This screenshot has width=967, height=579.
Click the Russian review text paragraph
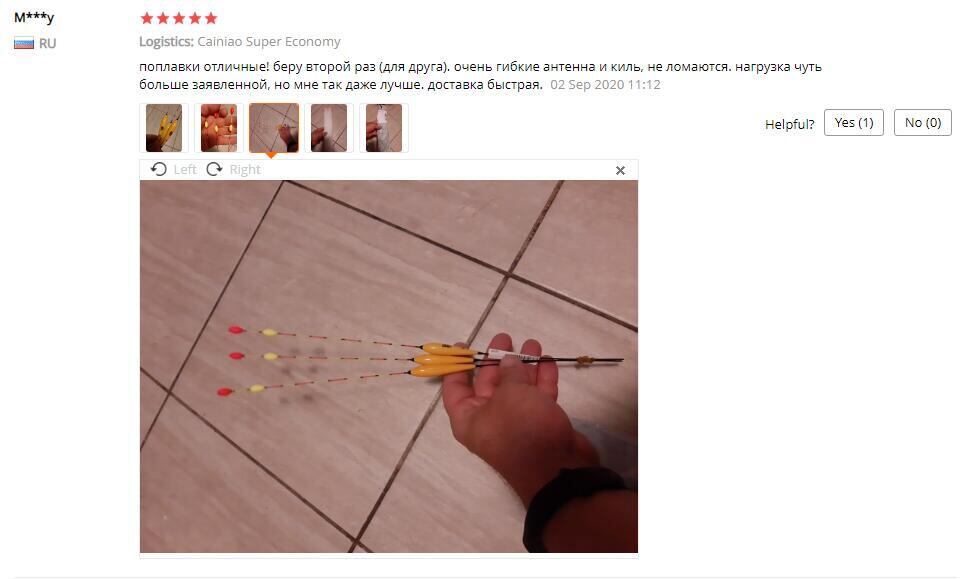[480, 75]
